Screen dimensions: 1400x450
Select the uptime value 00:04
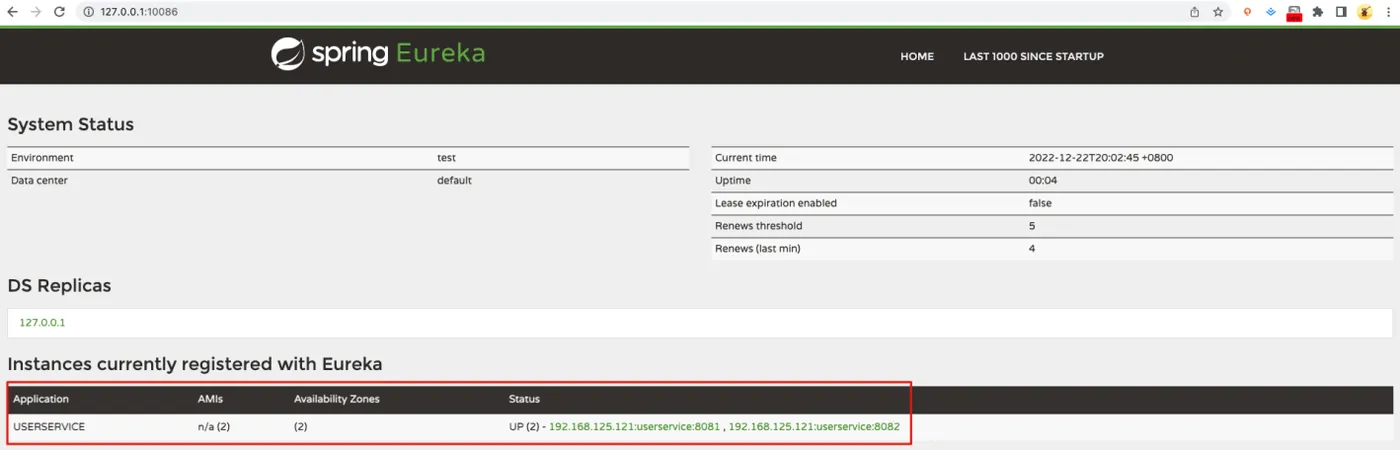tap(1043, 181)
